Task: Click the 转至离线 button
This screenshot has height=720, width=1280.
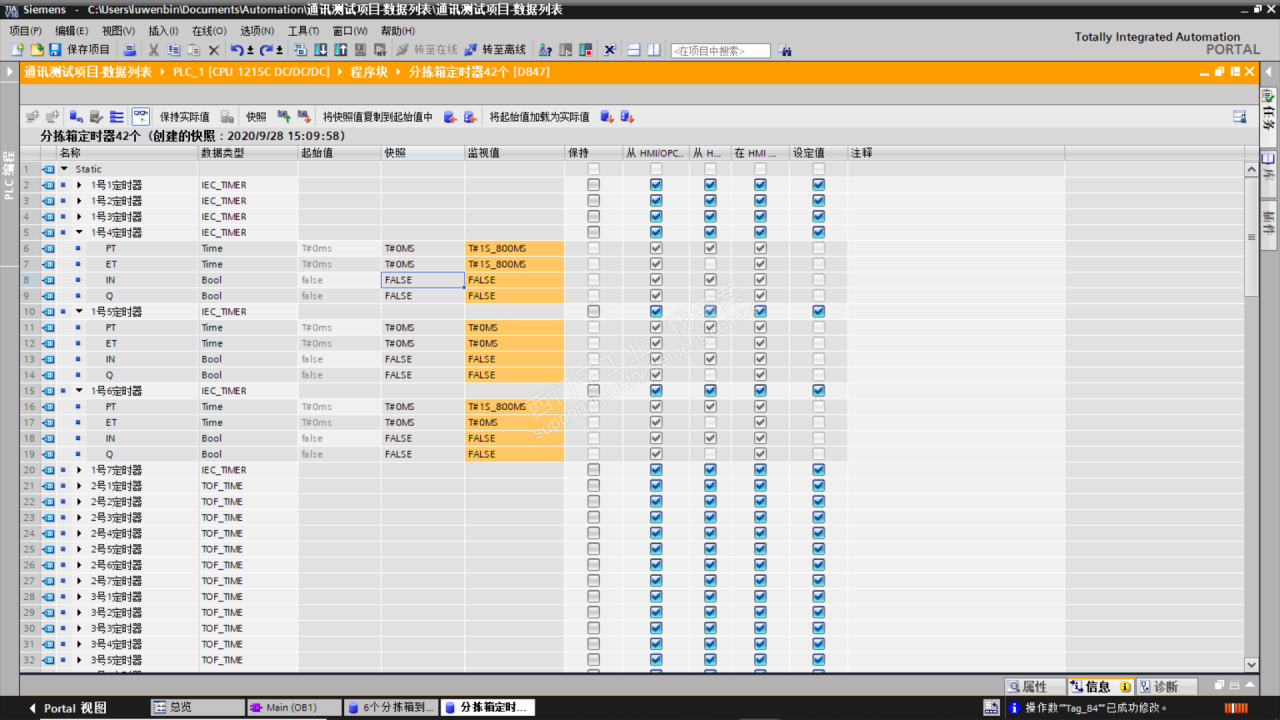Action: (x=495, y=49)
